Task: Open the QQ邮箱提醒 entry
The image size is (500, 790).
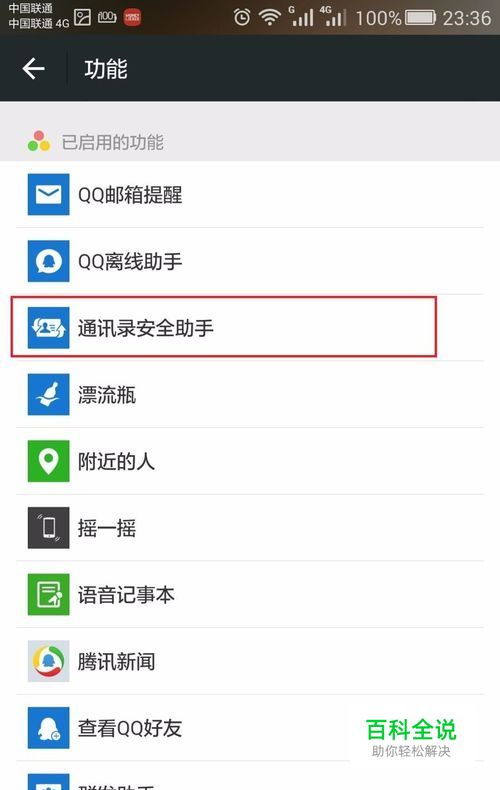Action: coord(250,194)
